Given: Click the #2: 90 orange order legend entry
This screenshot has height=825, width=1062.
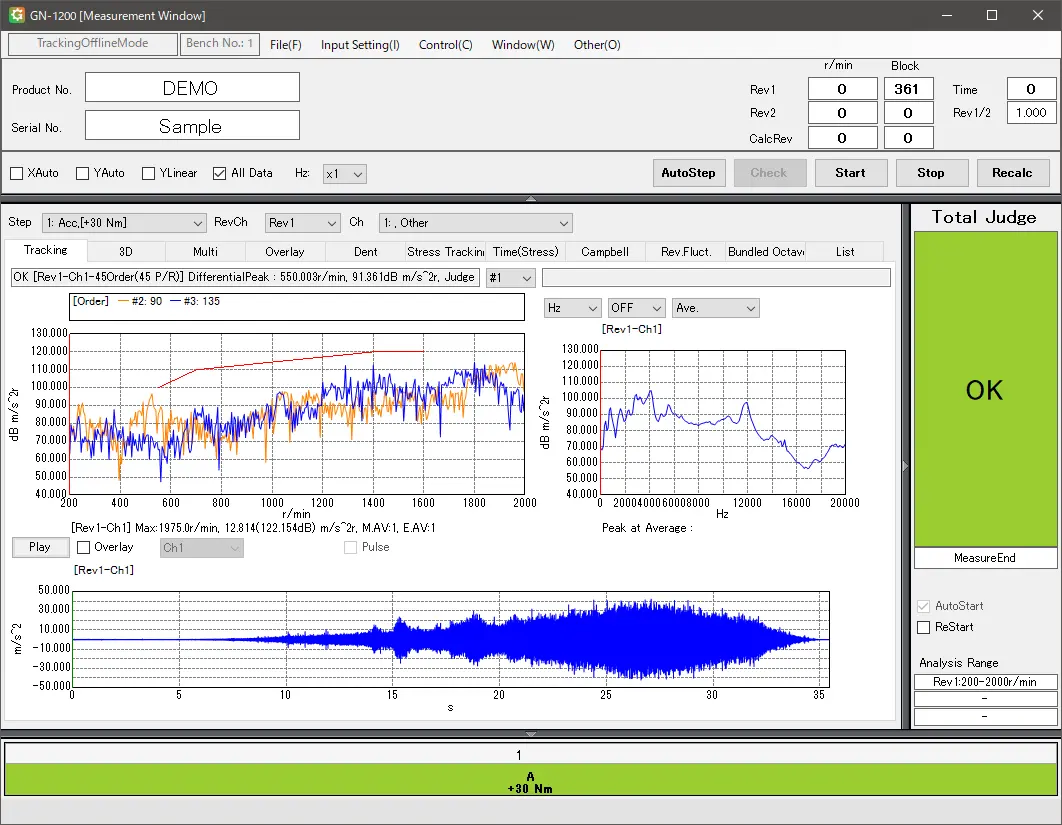Looking at the screenshot, I should tap(140, 301).
